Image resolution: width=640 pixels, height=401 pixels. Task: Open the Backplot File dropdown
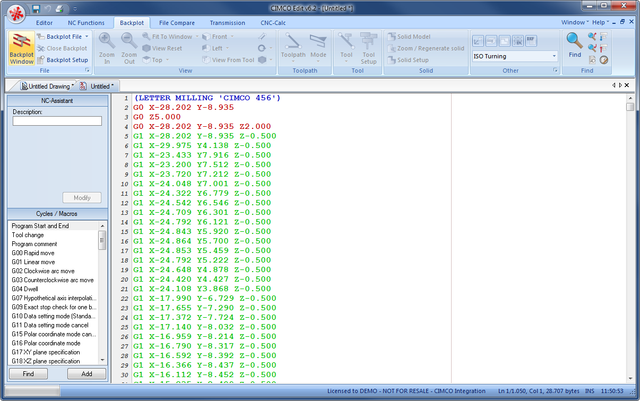point(63,36)
